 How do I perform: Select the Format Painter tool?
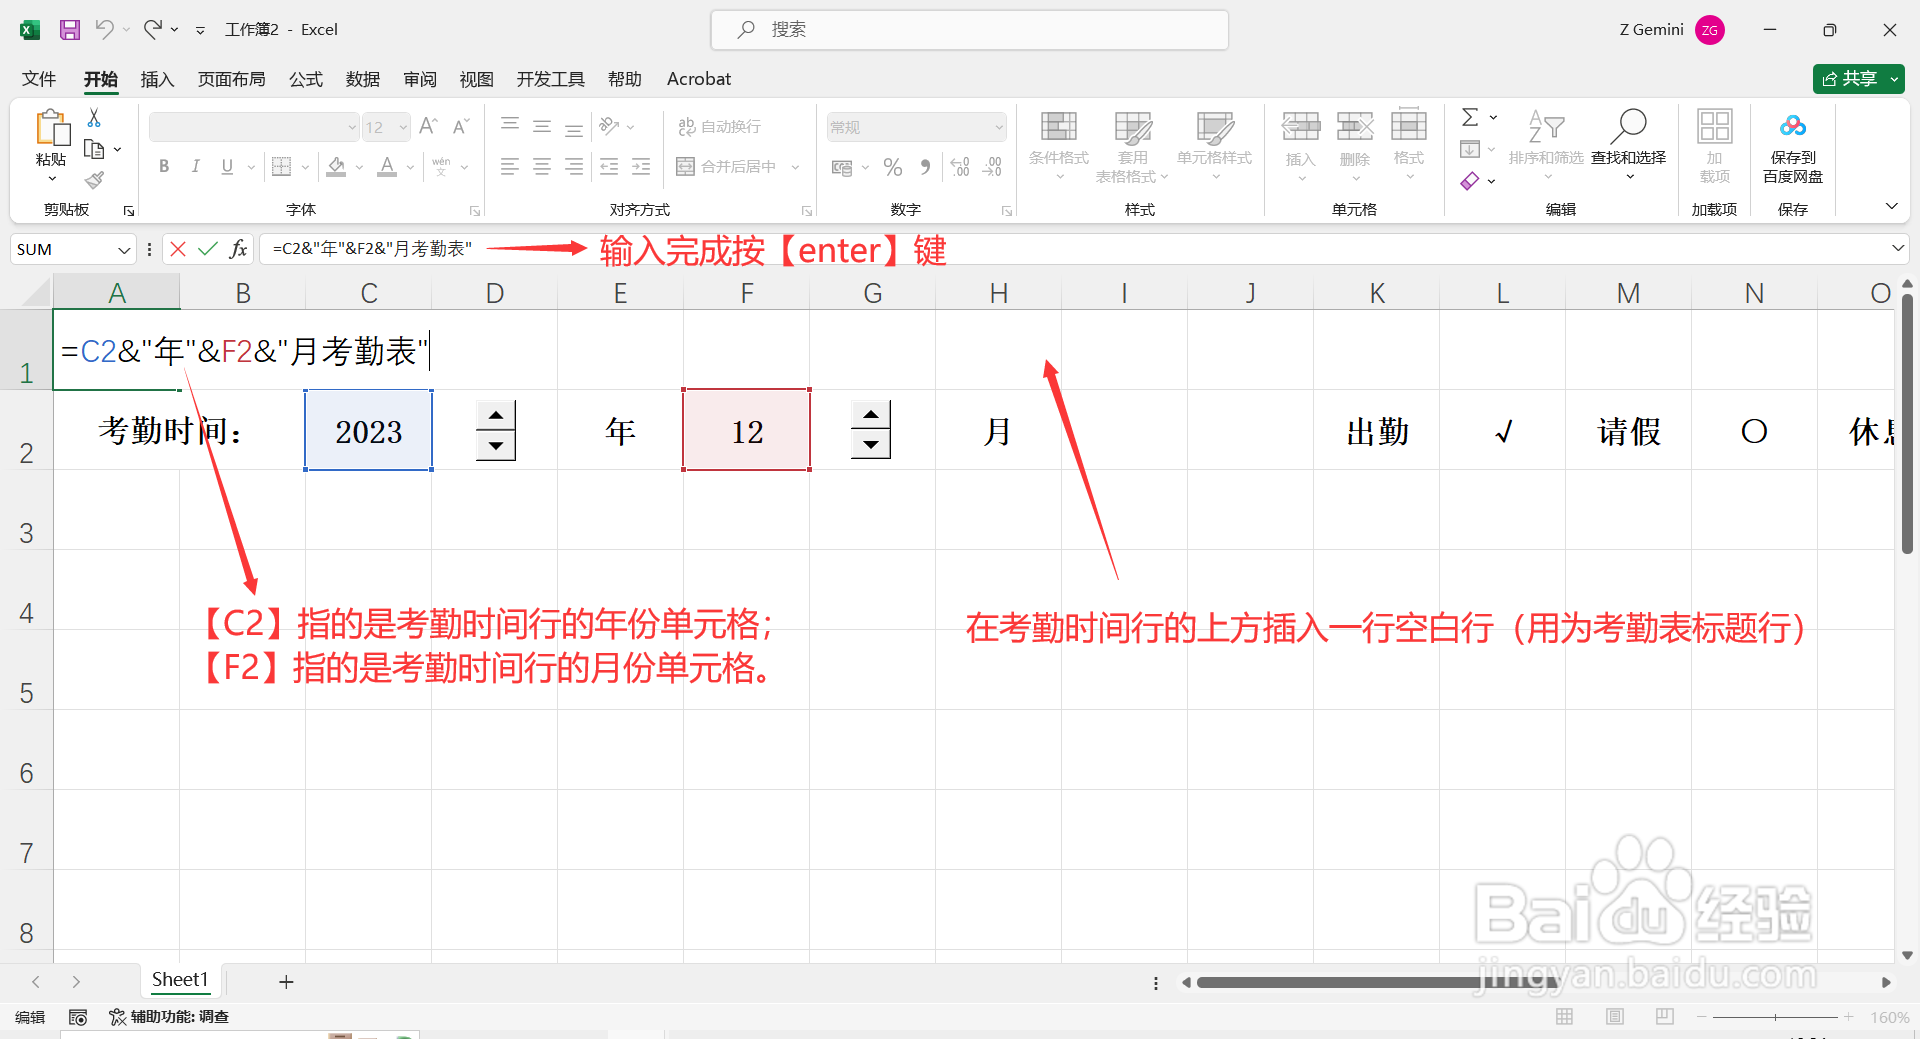[x=95, y=180]
